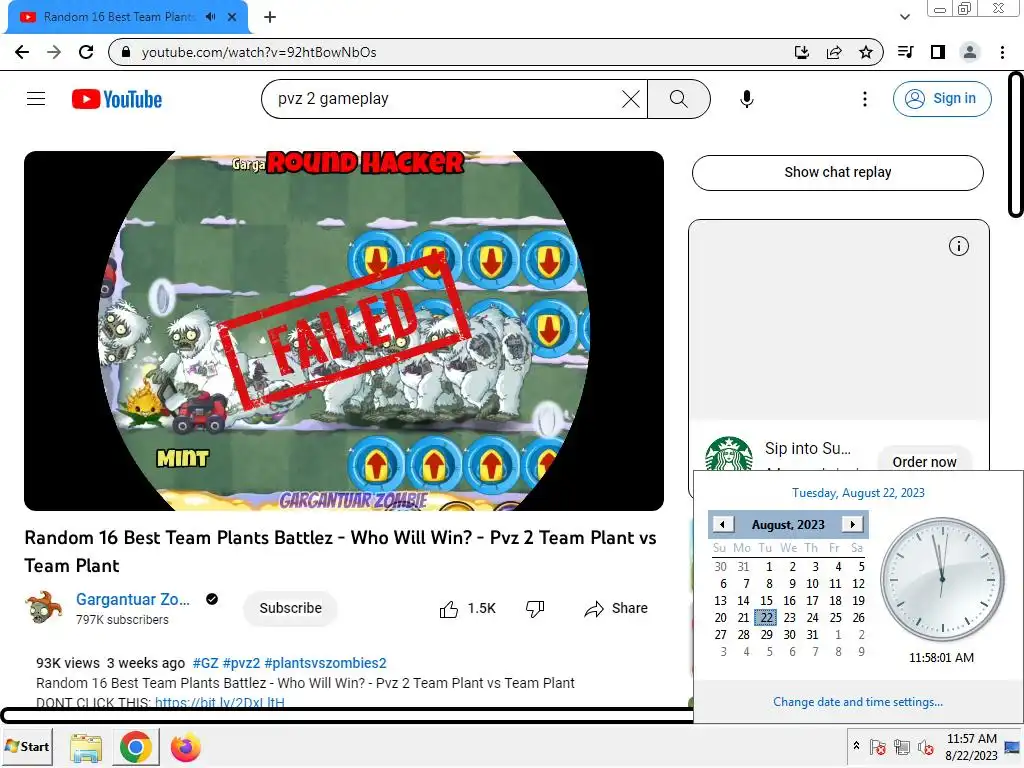Click the page vertical scrollbar
This screenshot has height=768, width=1024.
[x=1016, y=144]
